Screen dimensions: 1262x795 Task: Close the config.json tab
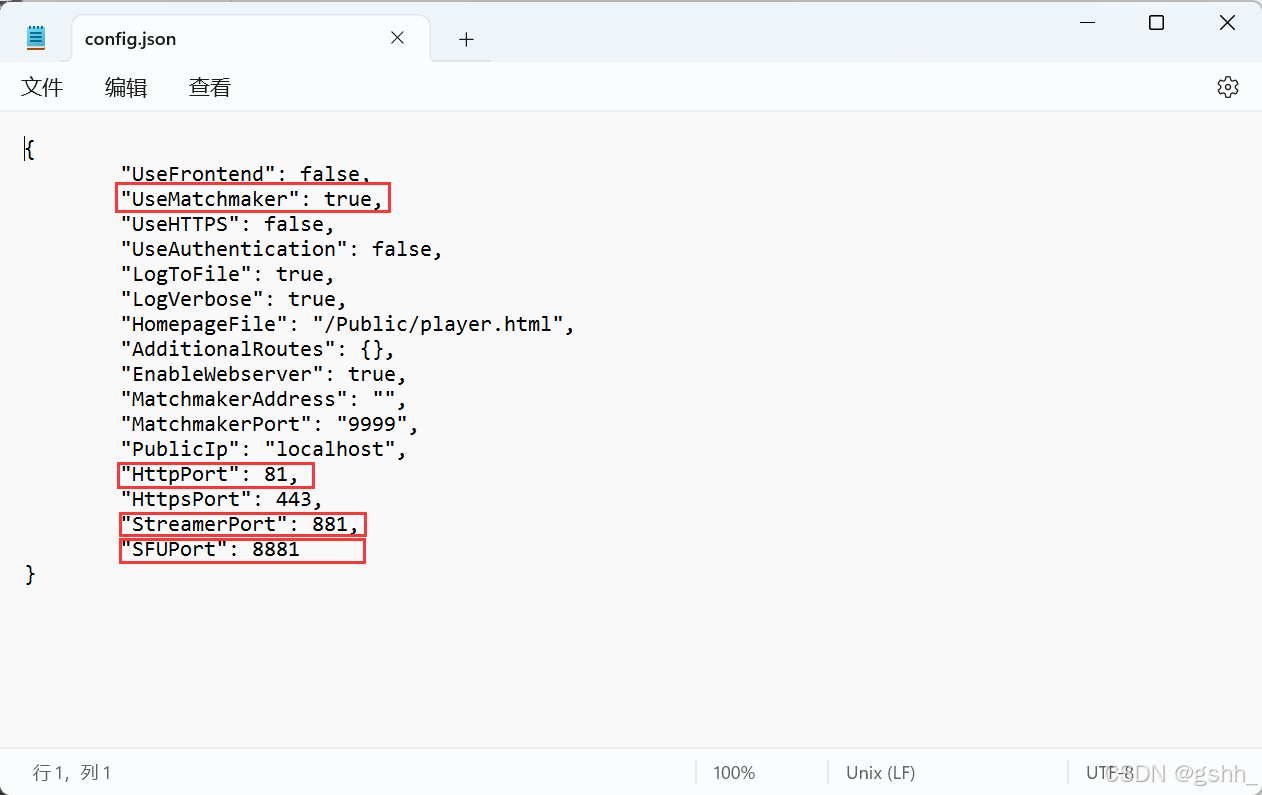(x=397, y=38)
